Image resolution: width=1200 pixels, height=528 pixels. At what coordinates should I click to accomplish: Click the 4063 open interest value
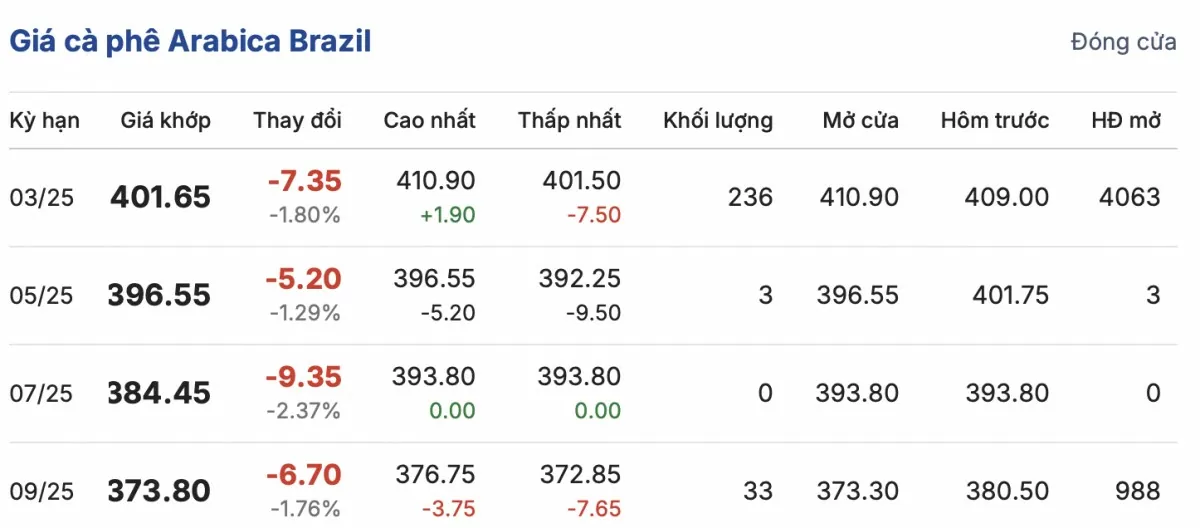(1131, 197)
